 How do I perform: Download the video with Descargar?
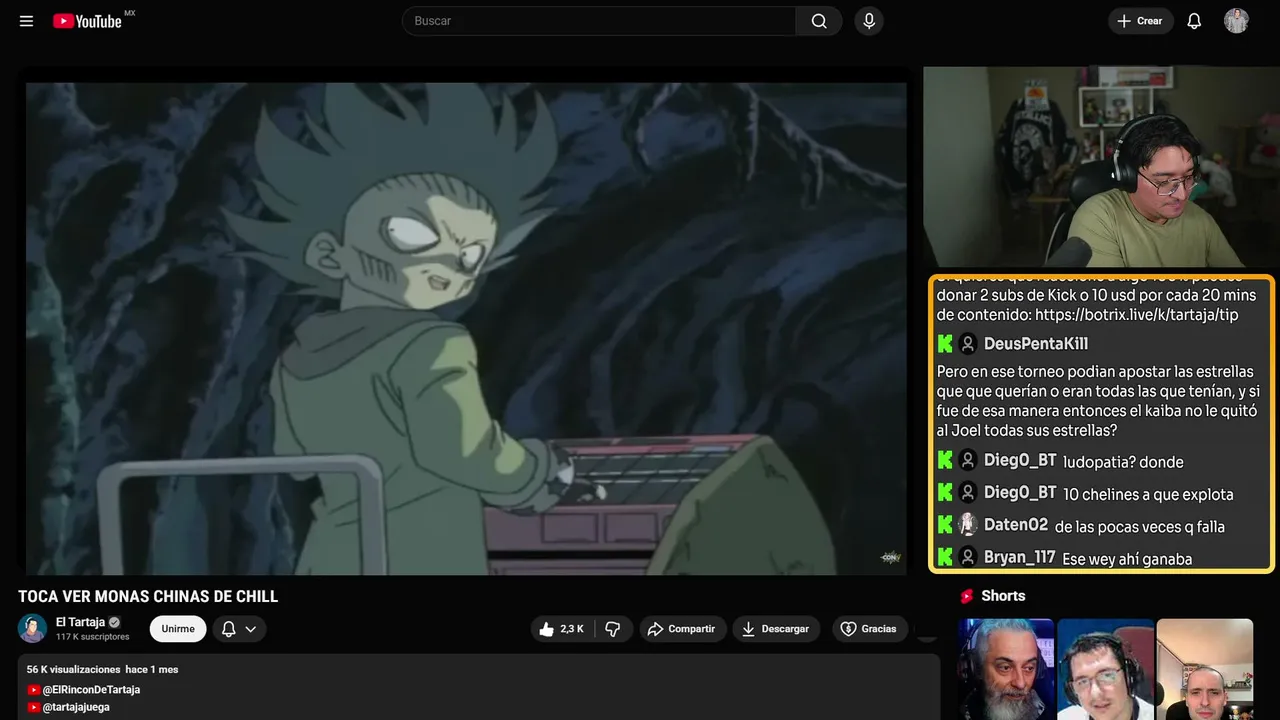tap(776, 629)
